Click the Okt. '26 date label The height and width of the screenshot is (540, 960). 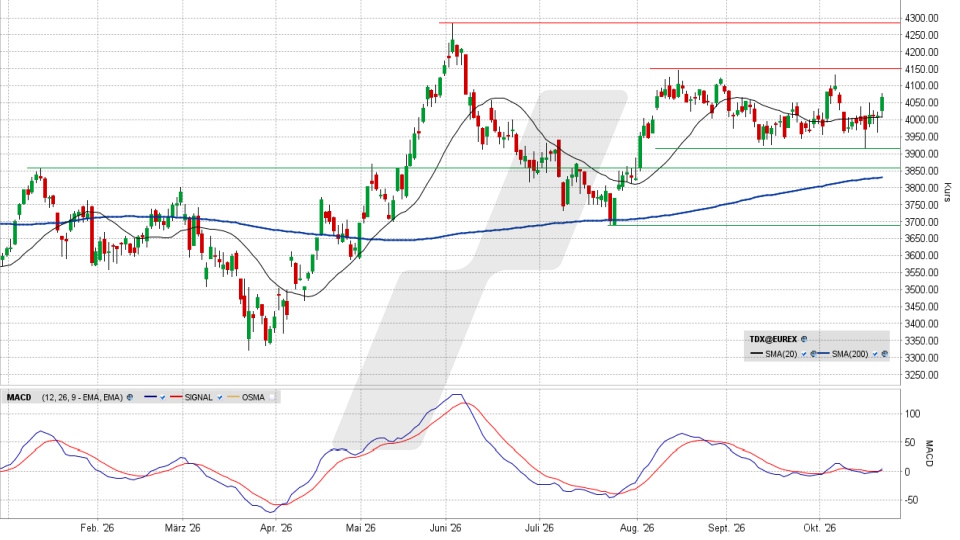[x=820, y=528]
